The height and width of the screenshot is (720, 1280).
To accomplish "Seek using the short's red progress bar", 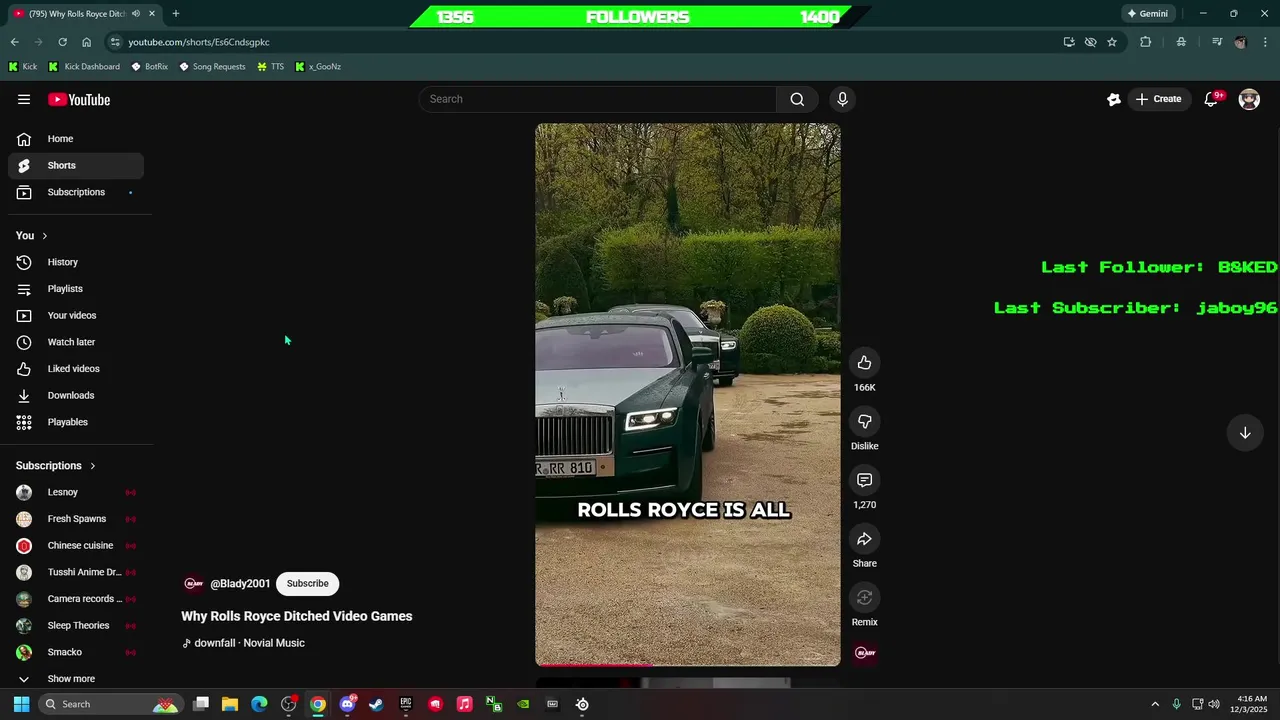I will click(688, 665).
